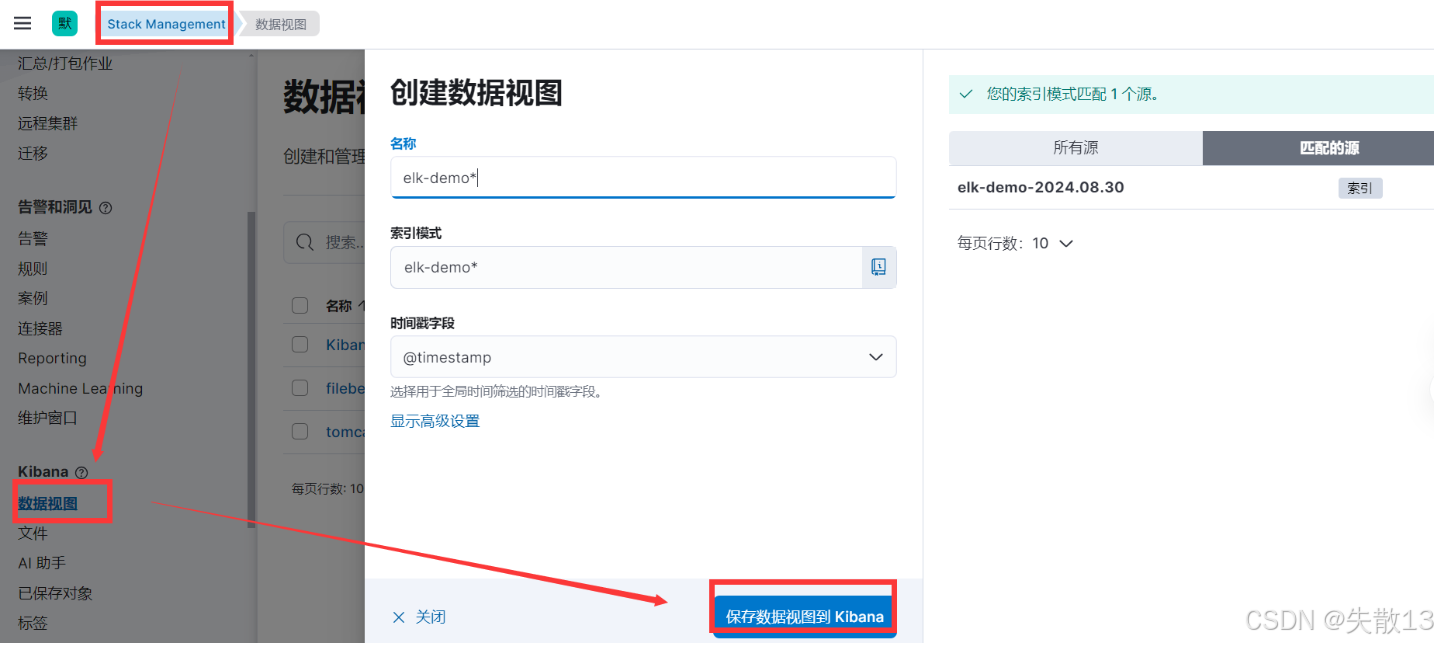Open 连接器 in sidebar
Viewport: 1438px width, 646px height.
(40, 328)
